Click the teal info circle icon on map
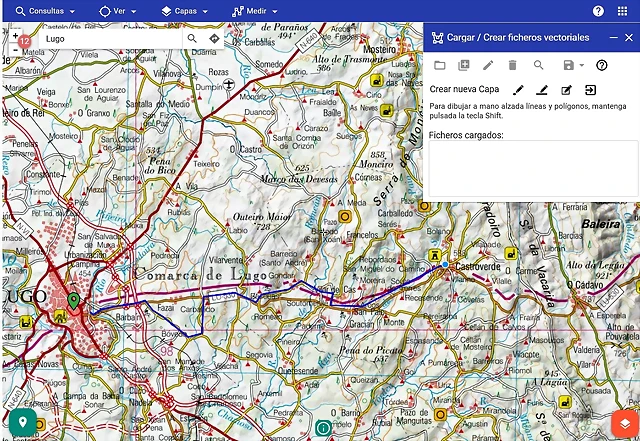Image resolution: width=640 pixels, height=441 pixels. pos(323,428)
